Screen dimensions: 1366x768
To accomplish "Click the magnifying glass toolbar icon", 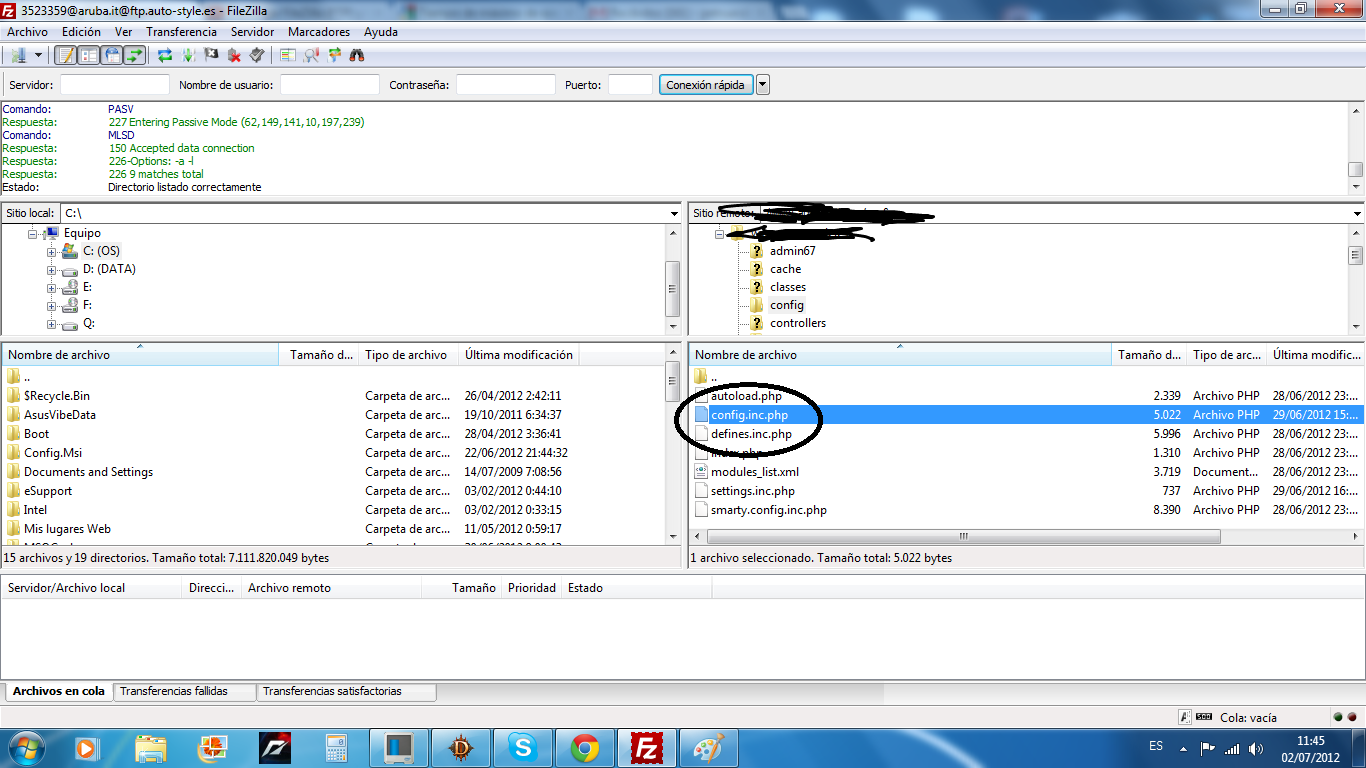I will [x=311, y=55].
